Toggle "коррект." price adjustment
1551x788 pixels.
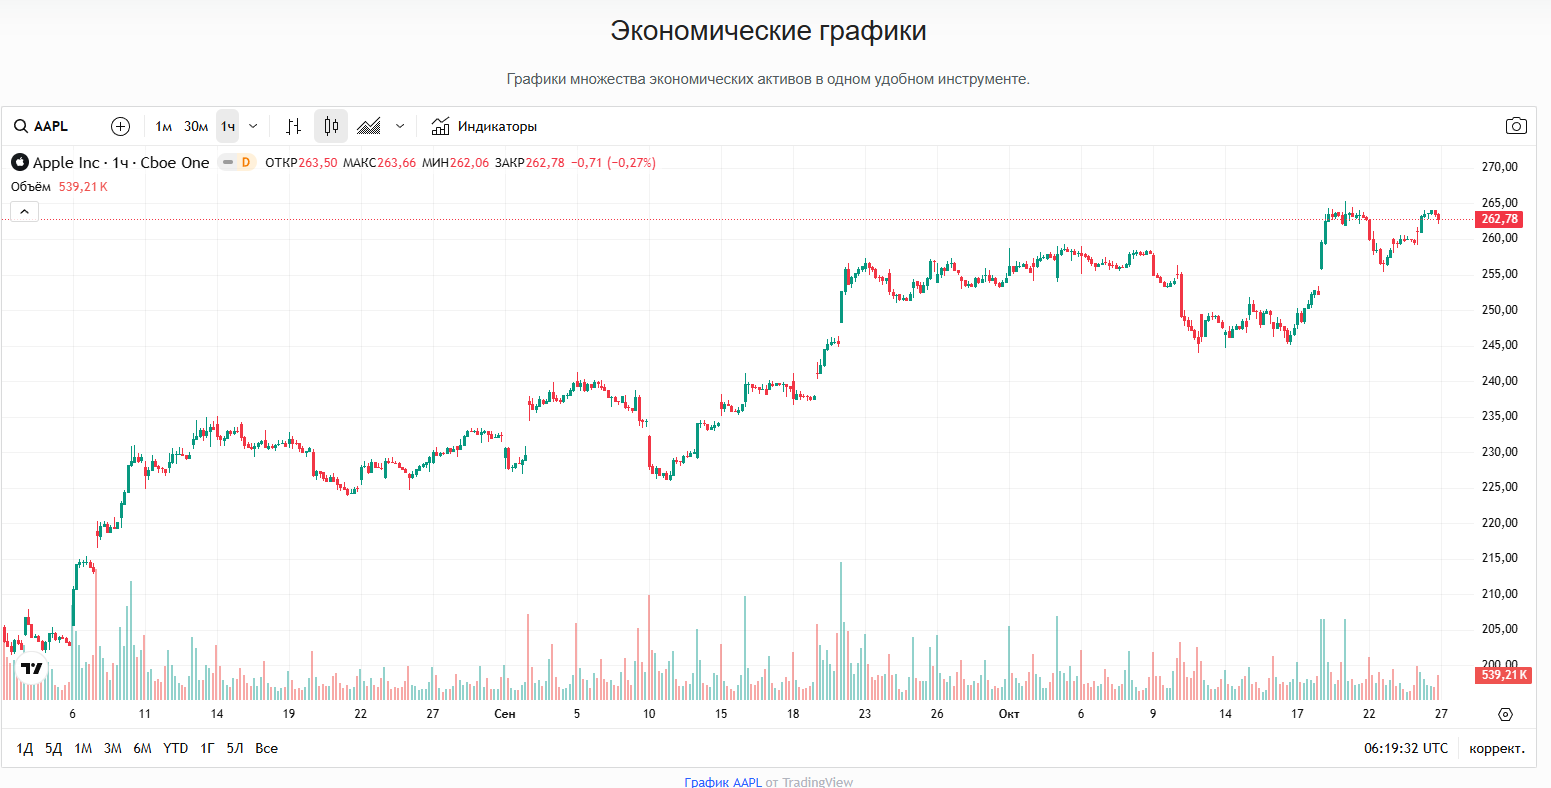click(x=1497, y=748)
